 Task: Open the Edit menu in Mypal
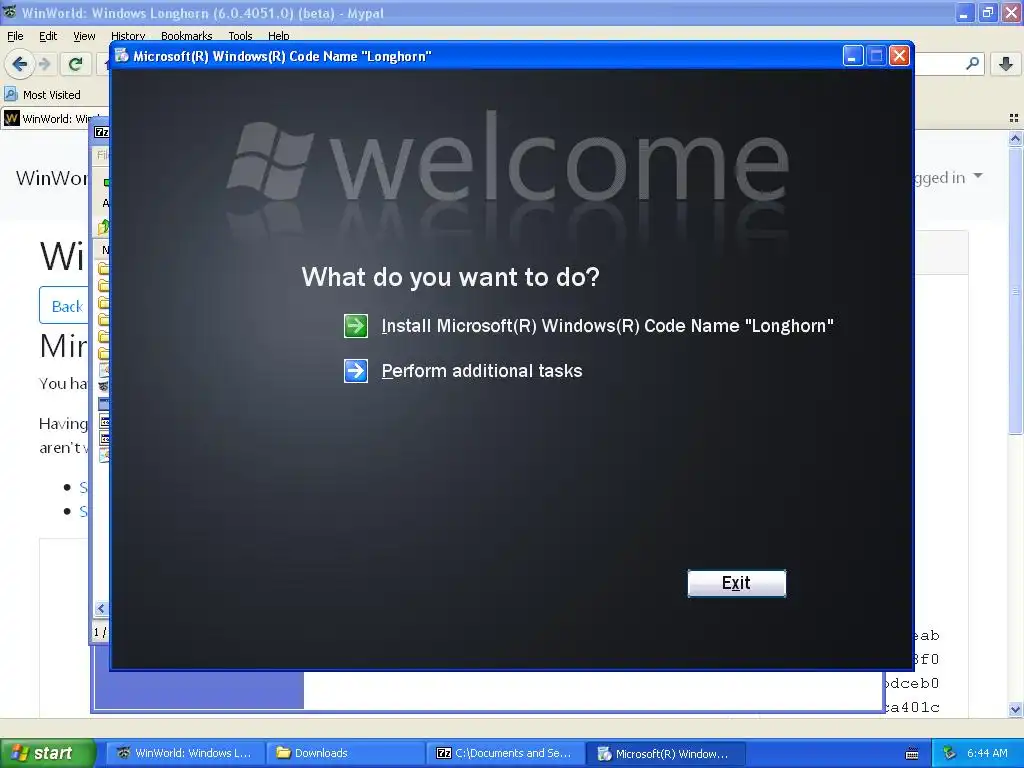pyautogui.click(x=48, y=36)
